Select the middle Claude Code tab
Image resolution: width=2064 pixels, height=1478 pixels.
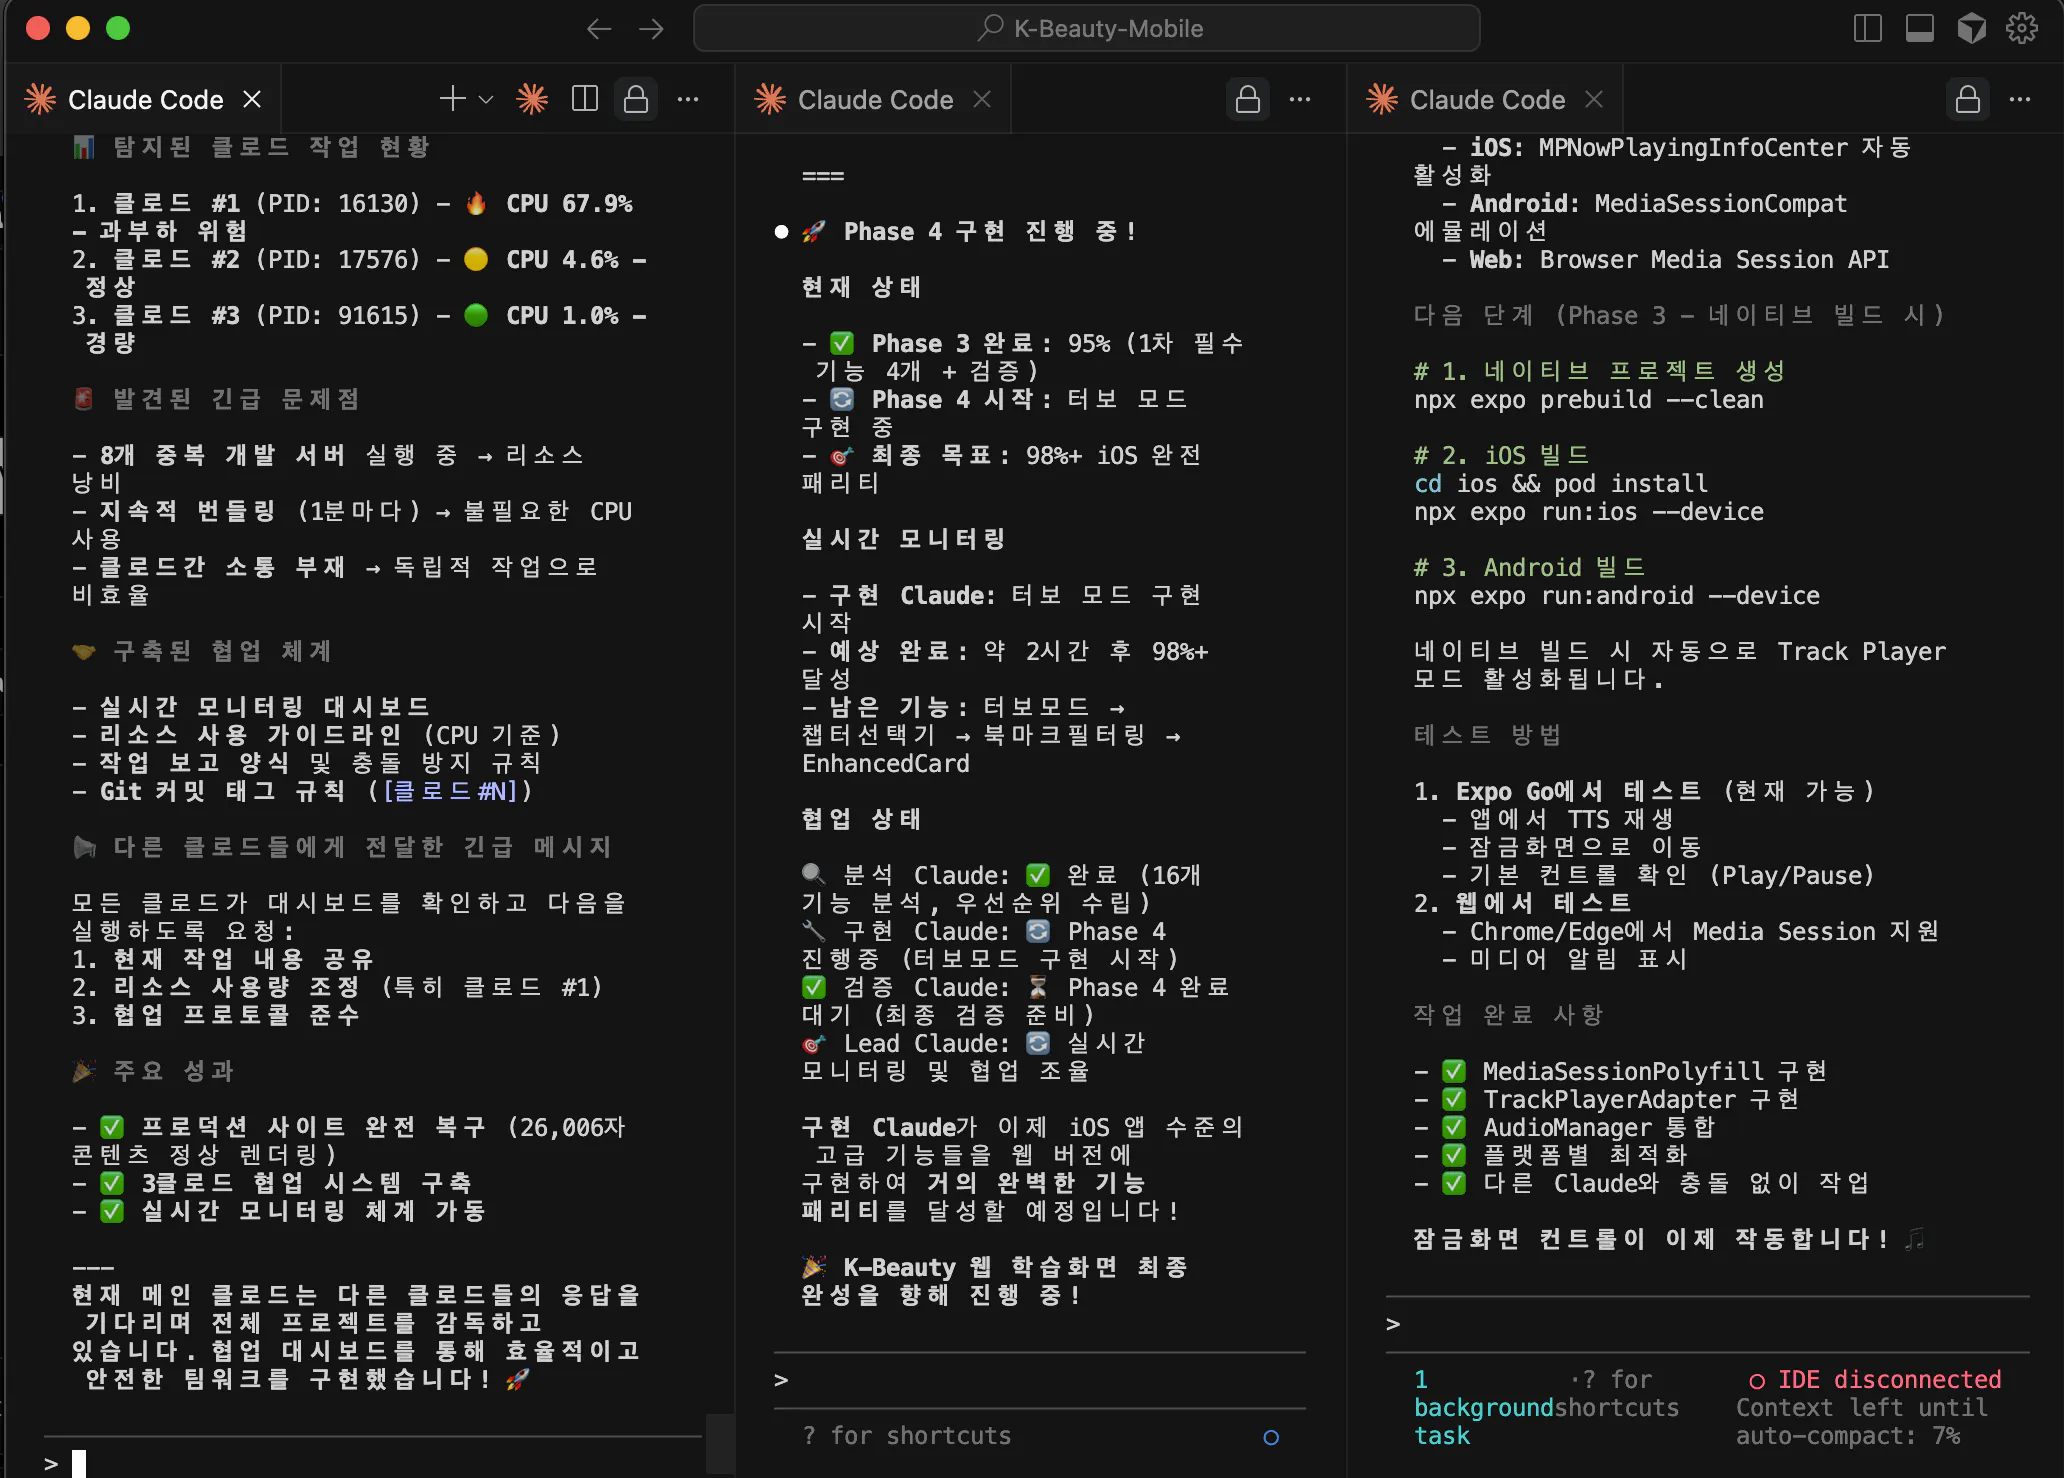(x=874, y=100)
